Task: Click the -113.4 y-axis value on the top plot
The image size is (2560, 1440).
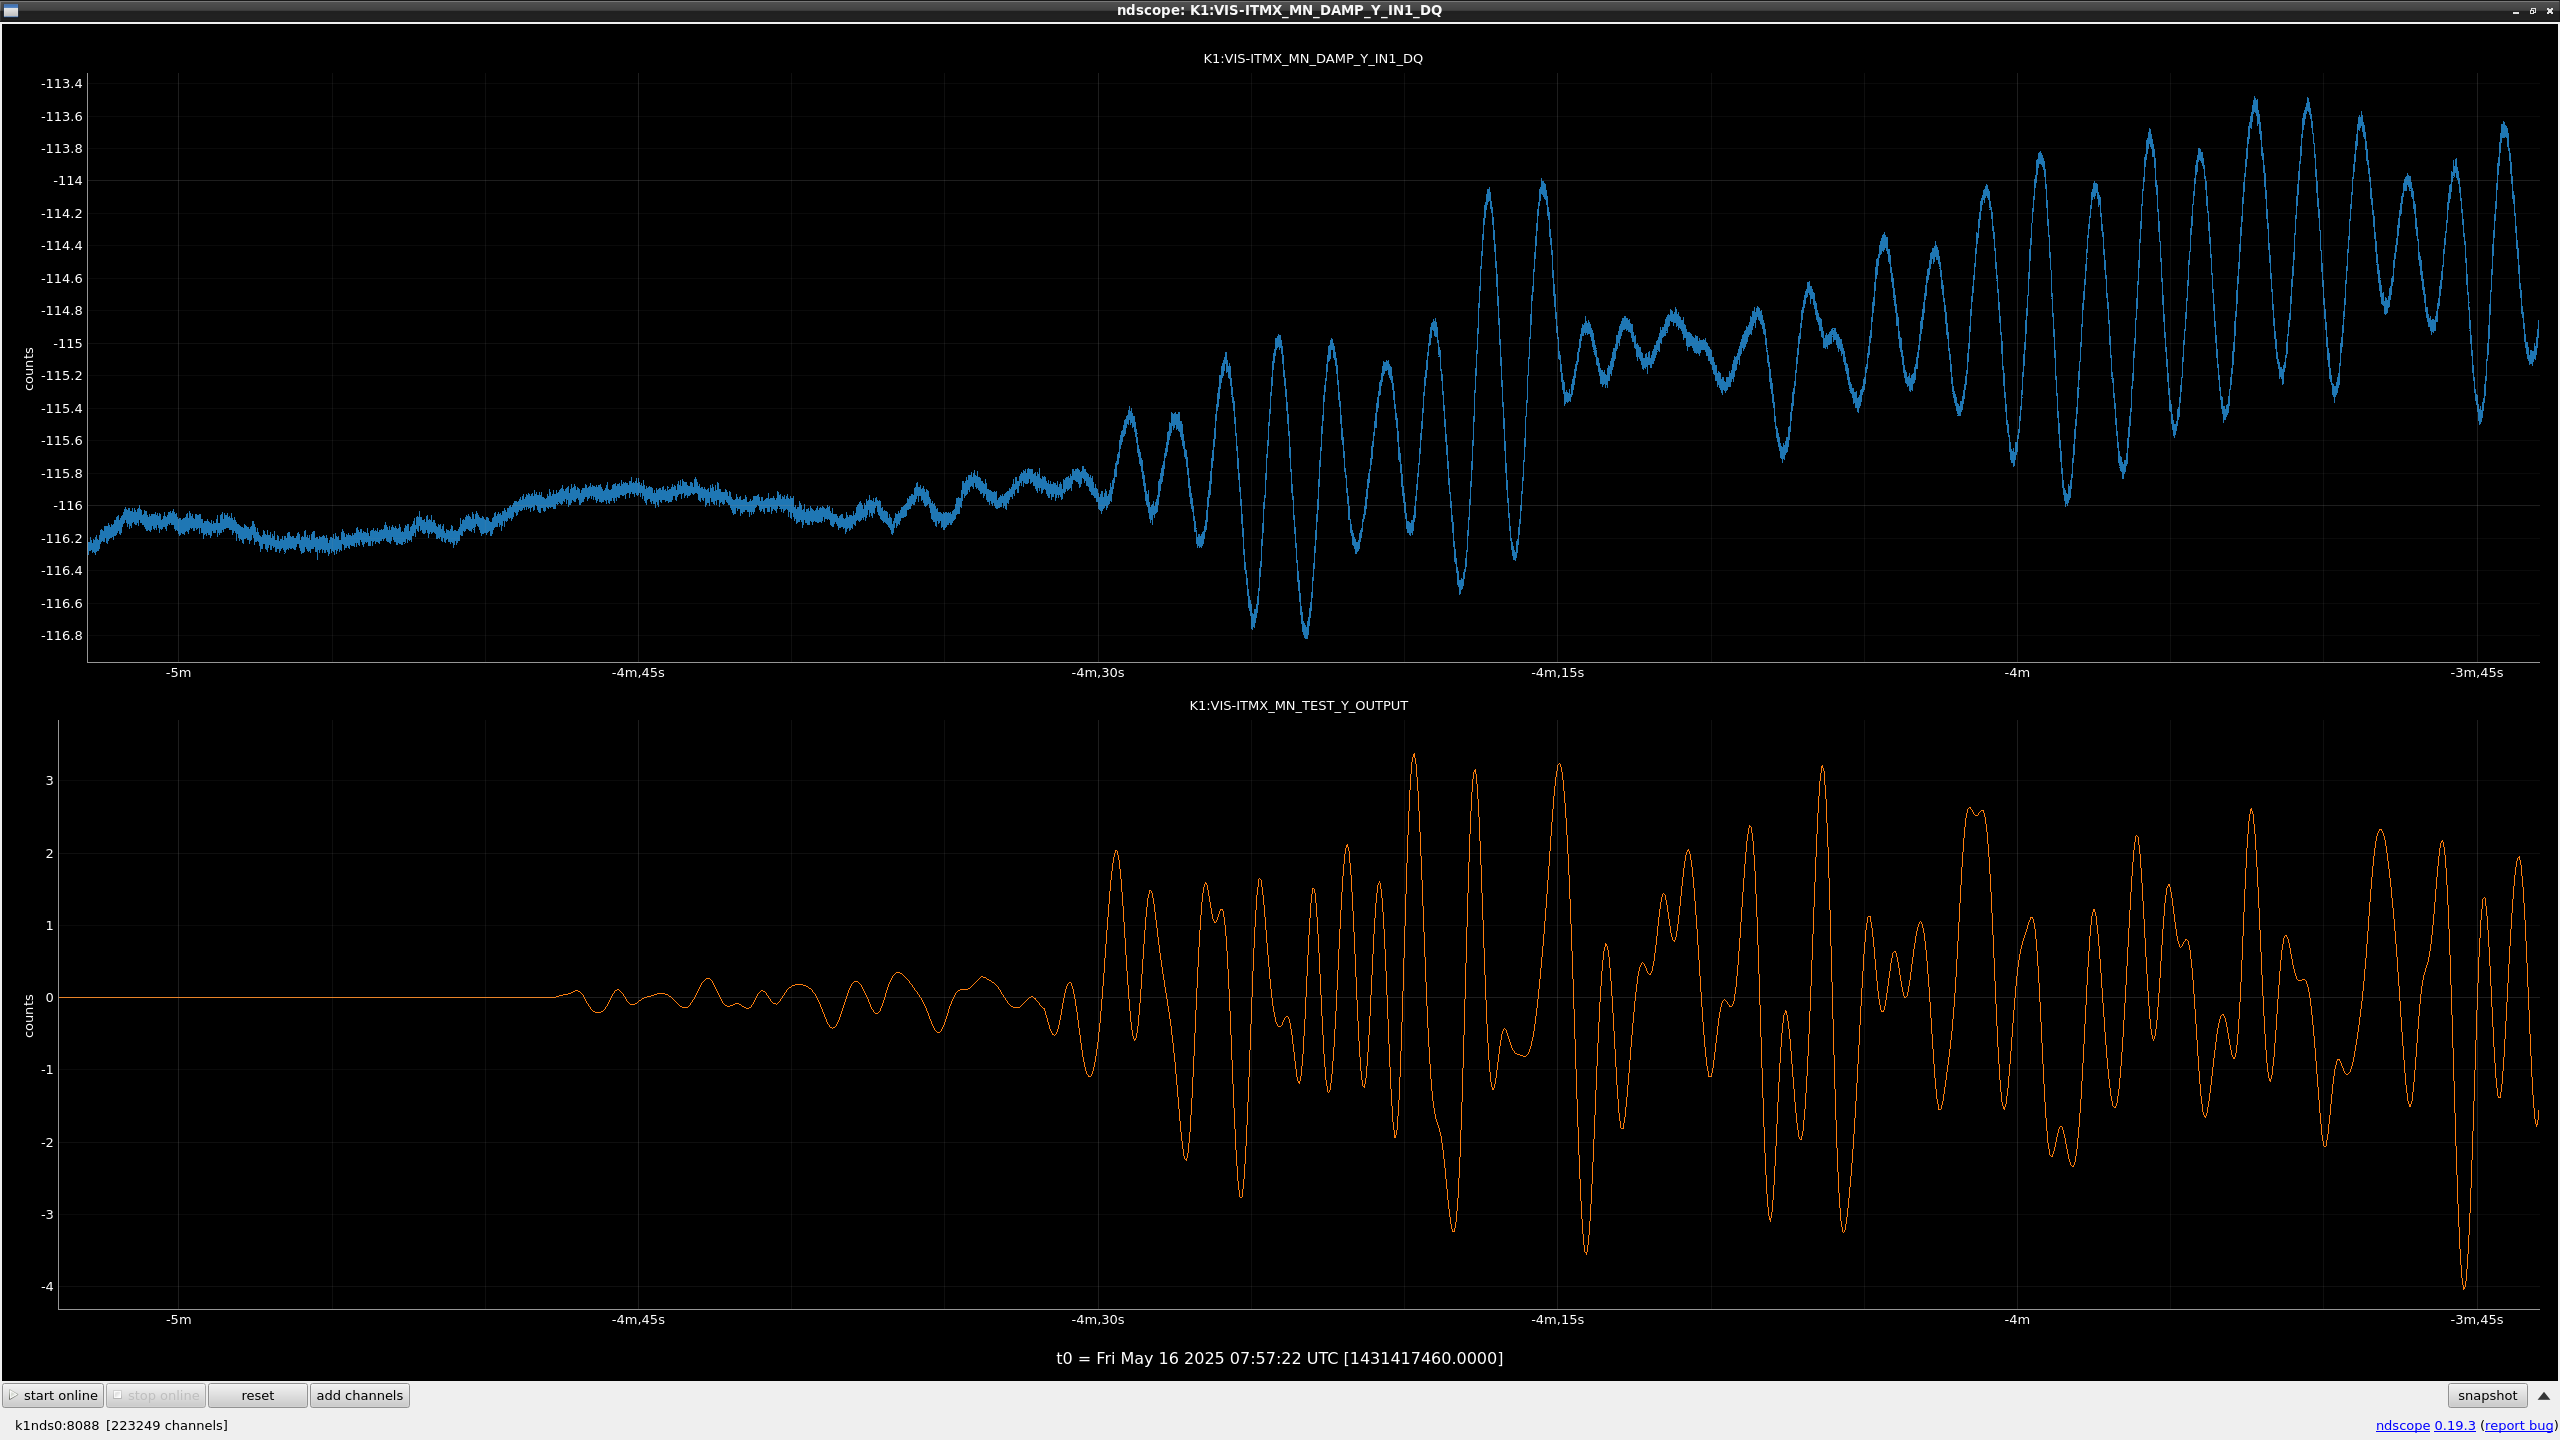Action: point(62,84)
